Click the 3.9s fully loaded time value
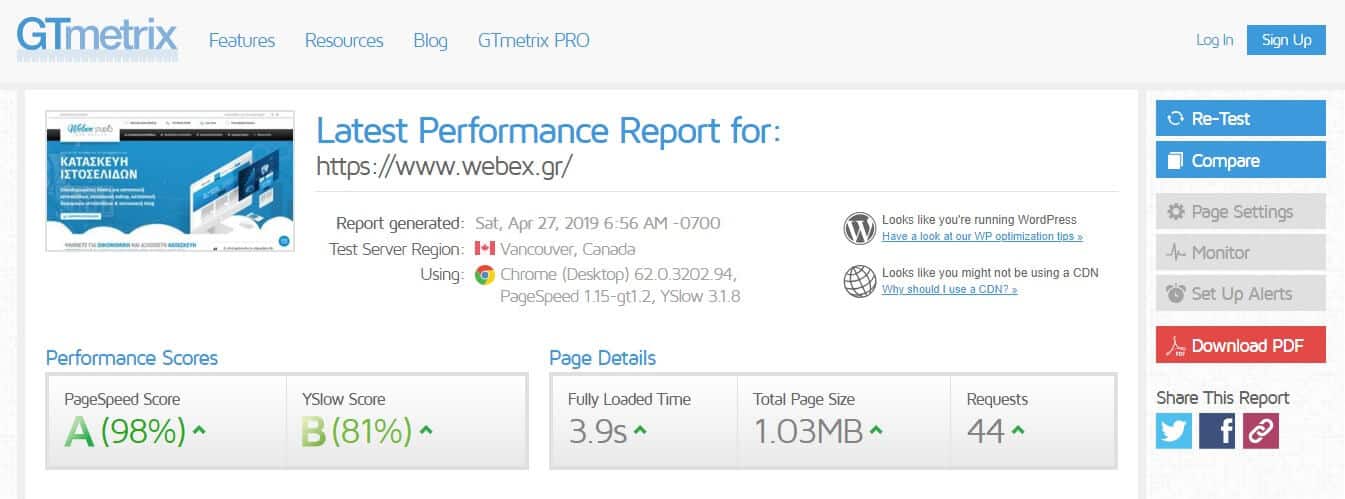Screen dimensions: 1345x499 [598, 431]
